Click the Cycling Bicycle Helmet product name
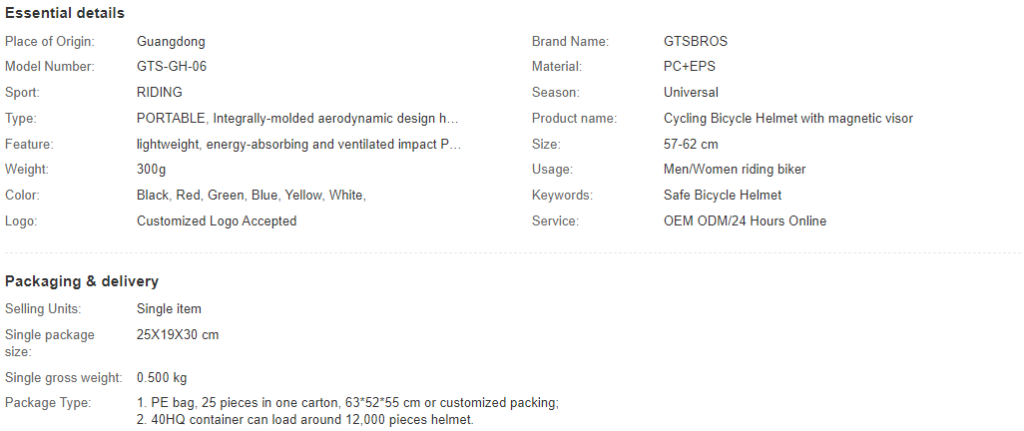The width and height of the screenshot is (1024, 431). [x=788, y=119]
